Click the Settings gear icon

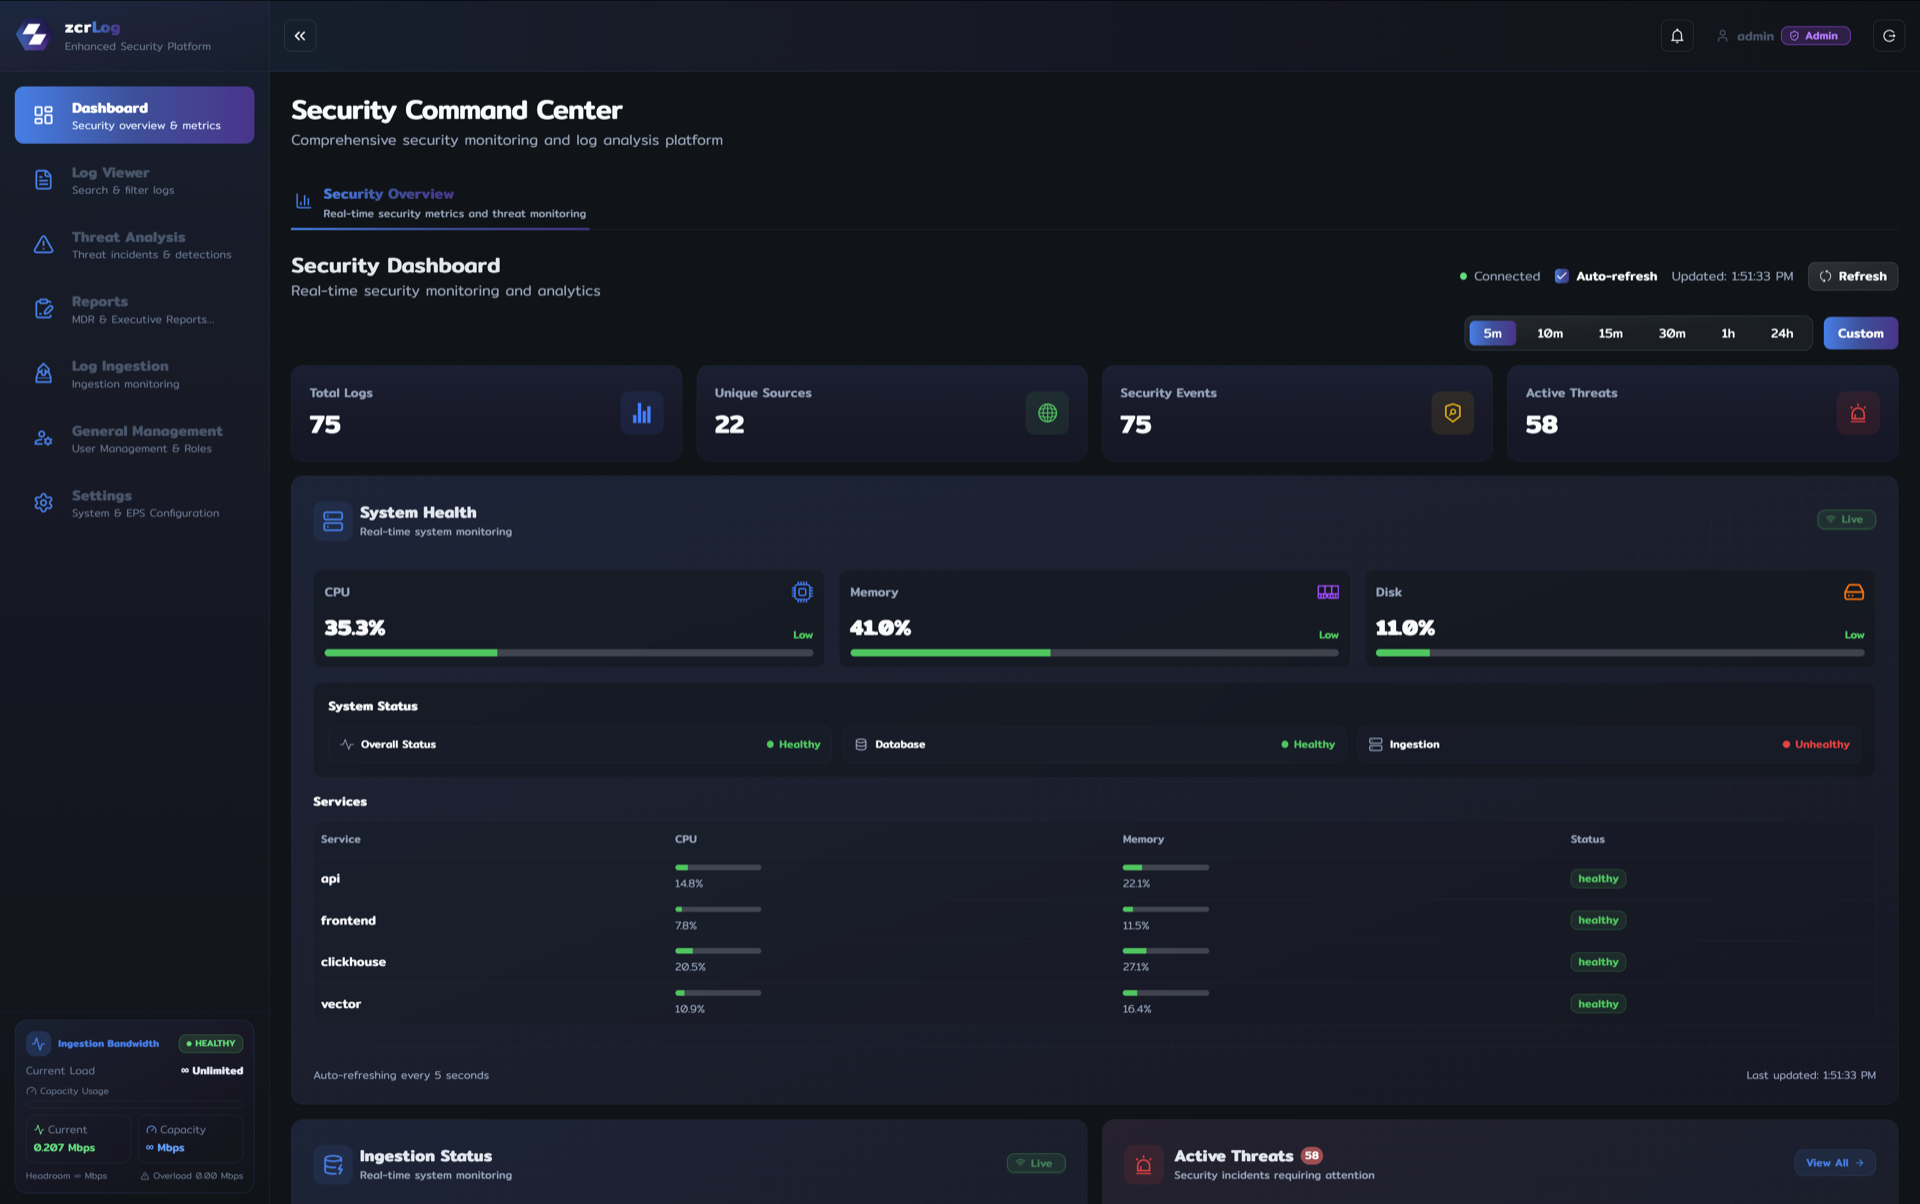(x=43, y=503)
